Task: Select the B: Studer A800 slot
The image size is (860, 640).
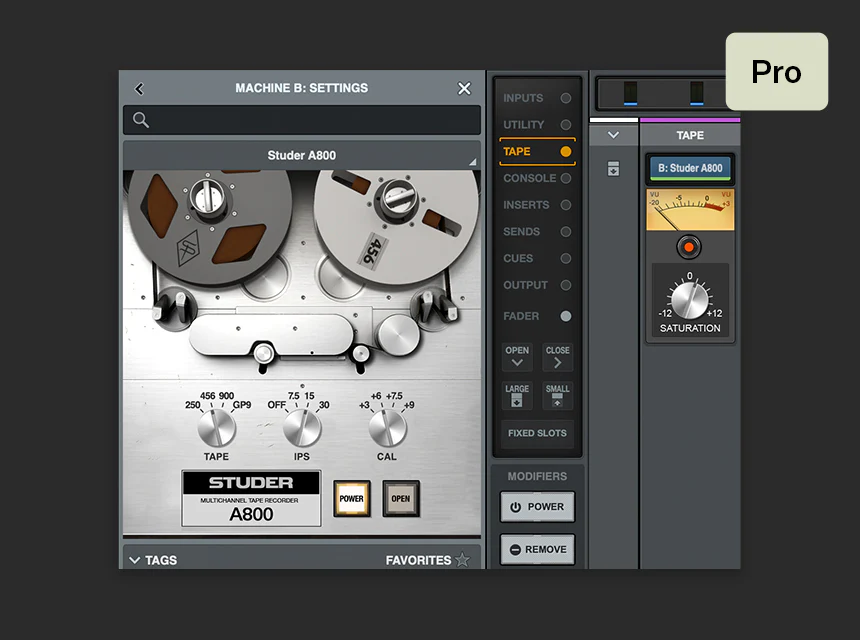Action: click(690, 168)
